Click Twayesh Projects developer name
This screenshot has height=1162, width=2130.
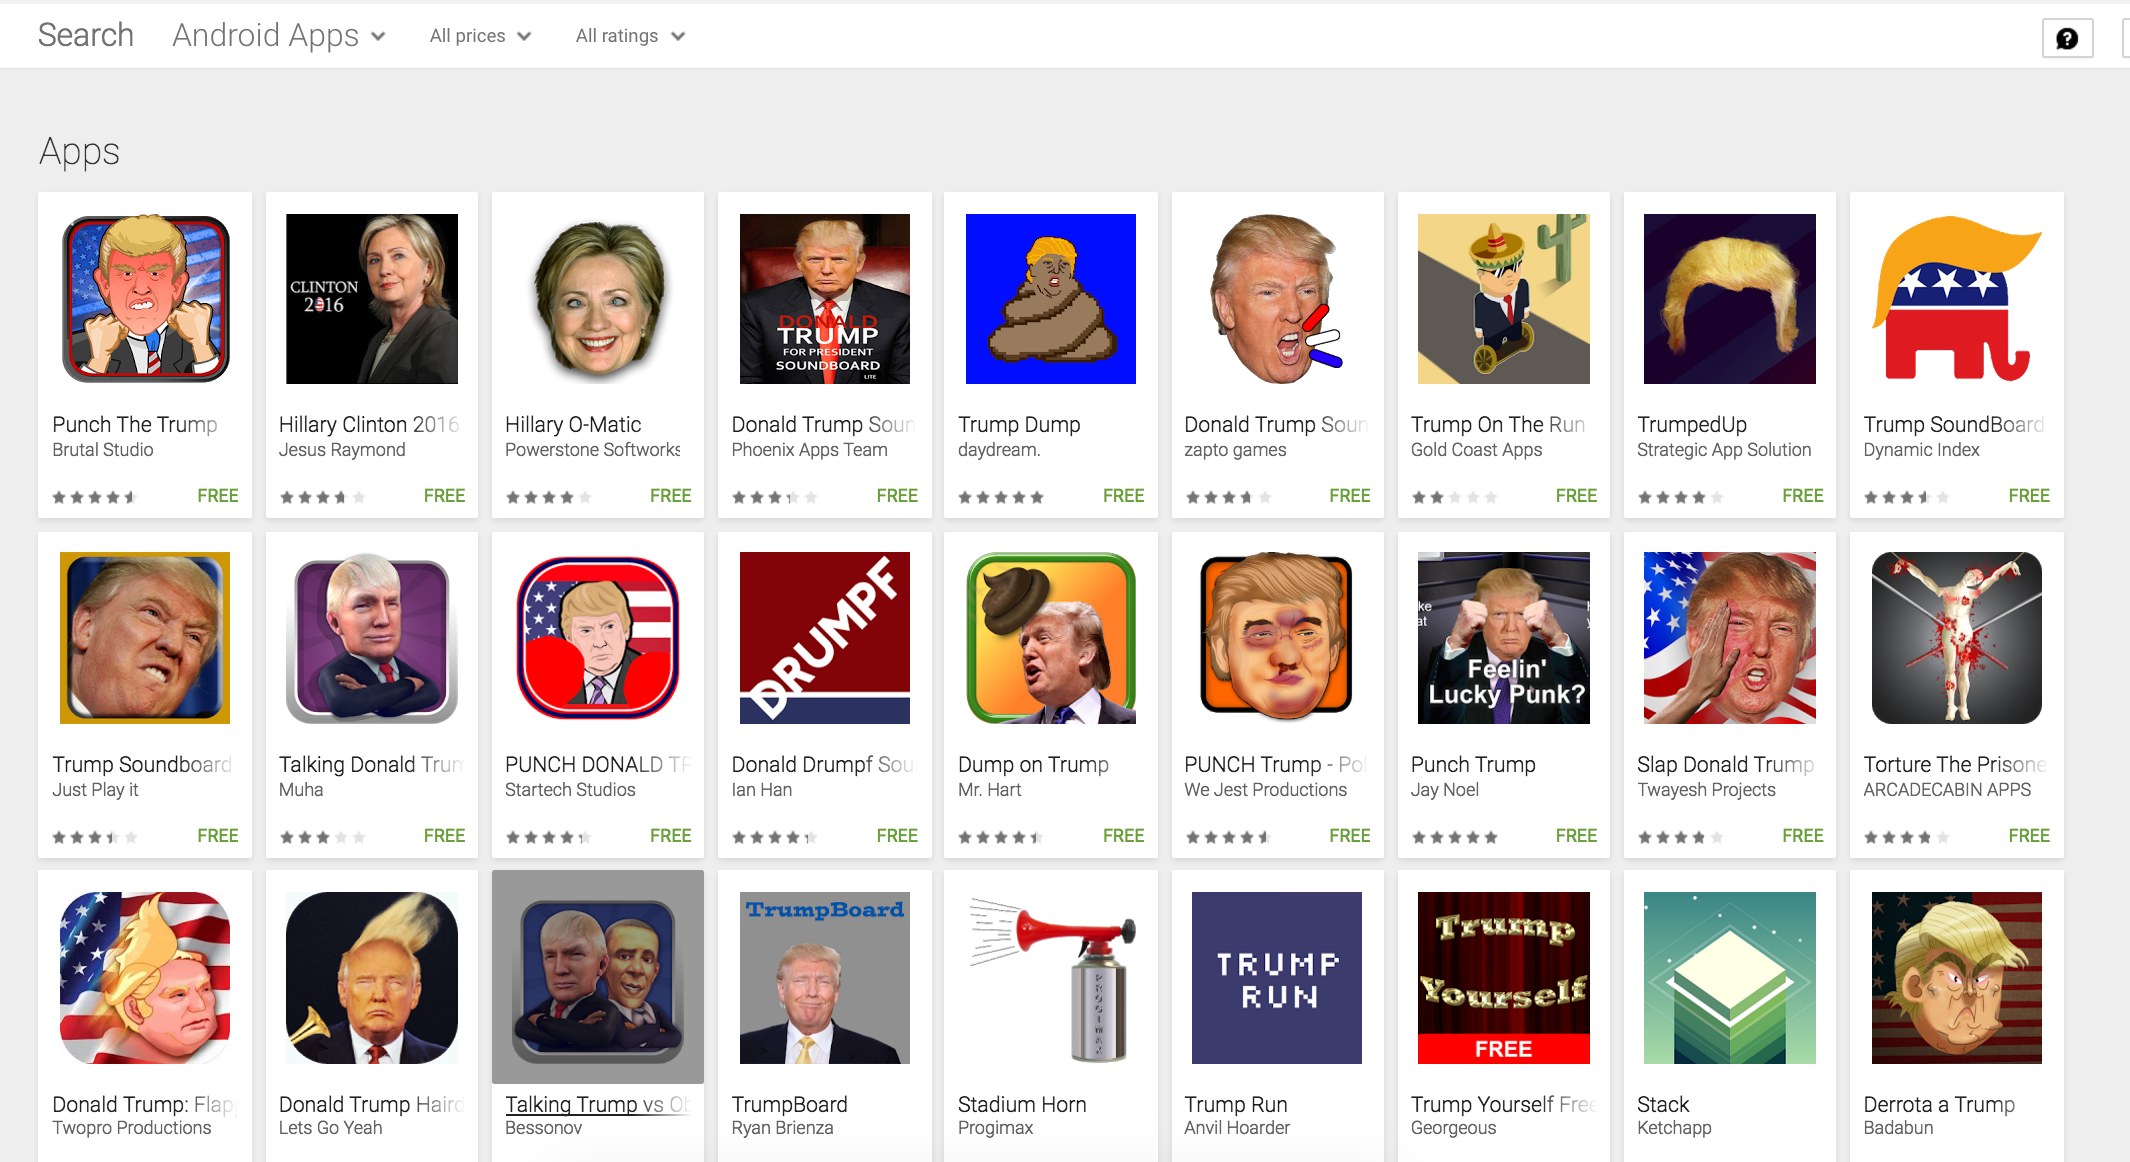point(1706,790)
